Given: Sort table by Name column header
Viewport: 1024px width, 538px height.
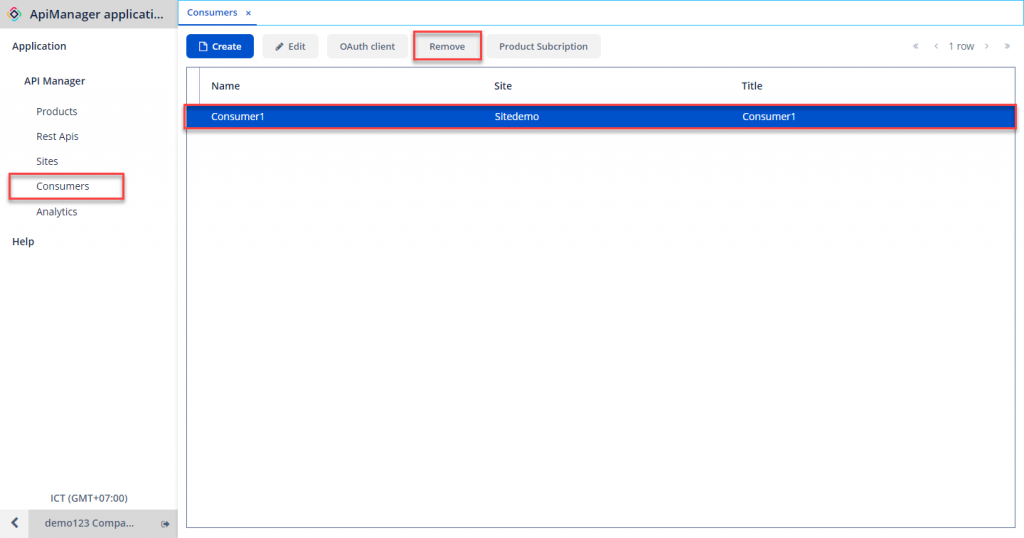Looking at the screenshot, I should (226, 86).
